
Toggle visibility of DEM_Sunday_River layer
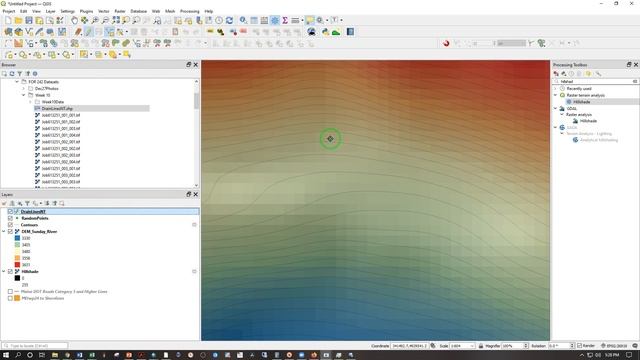pyautogui.click(x=10, y=231)
